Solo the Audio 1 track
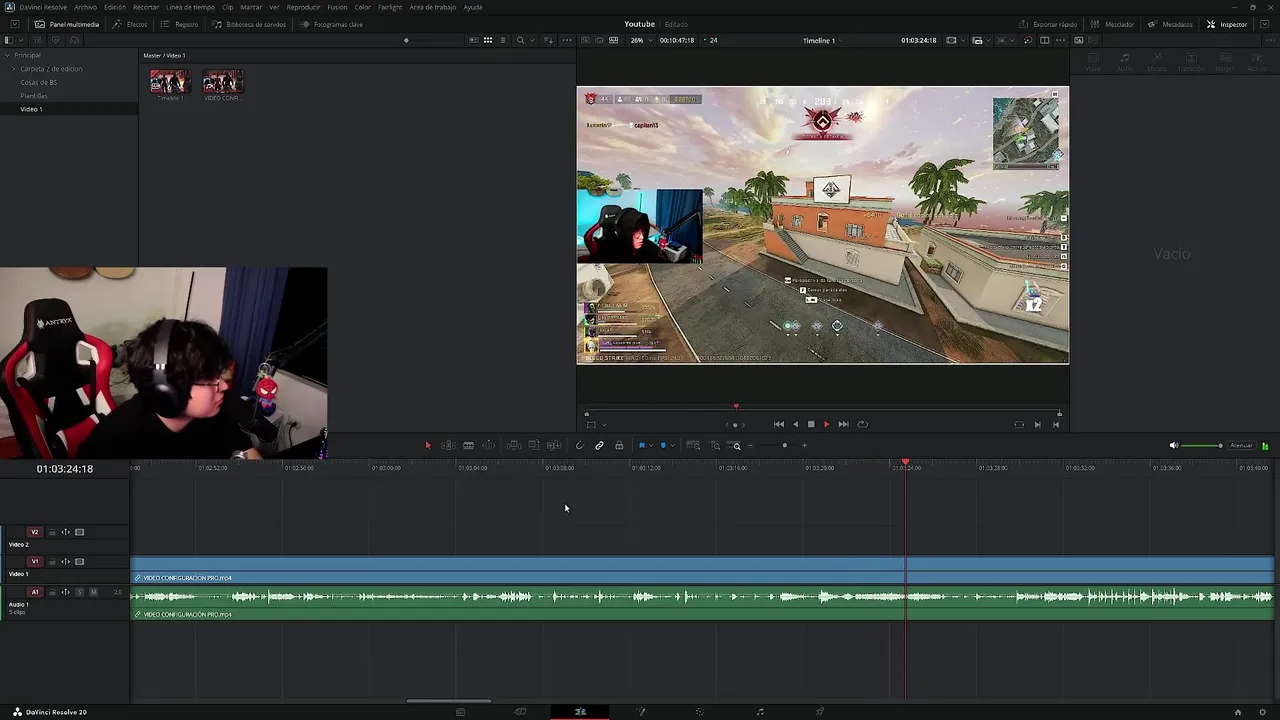Image resolution: width=1280 pixels, height=720 pixels. click(80, 592)
